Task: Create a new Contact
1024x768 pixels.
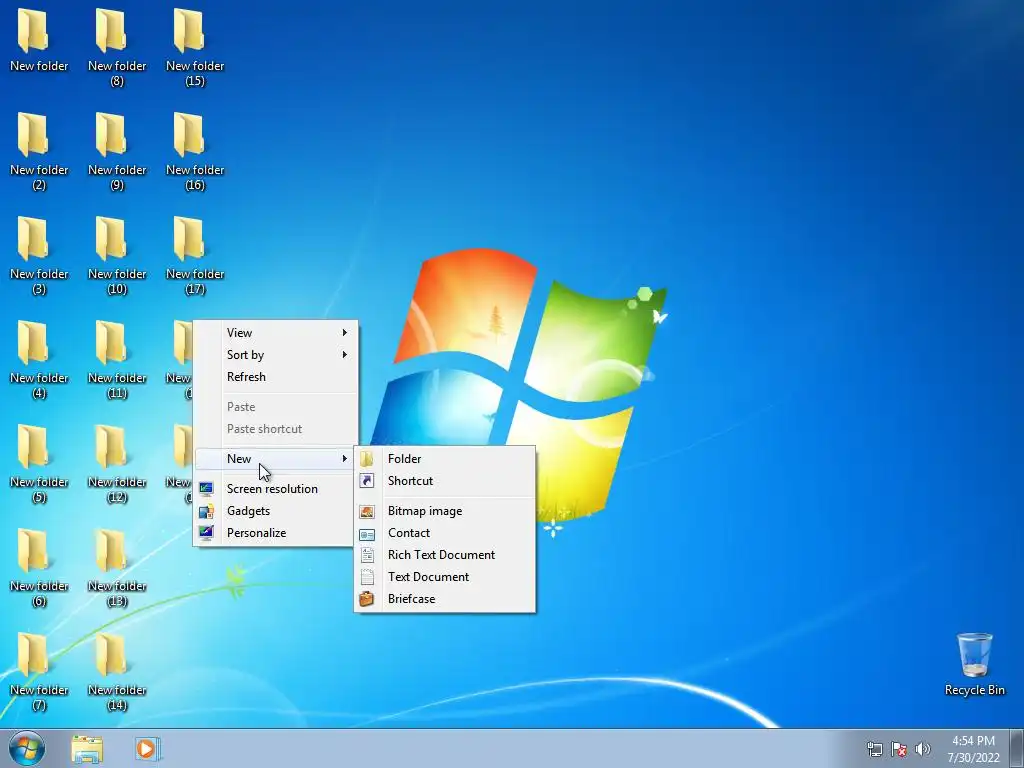Action: point(445,533)
